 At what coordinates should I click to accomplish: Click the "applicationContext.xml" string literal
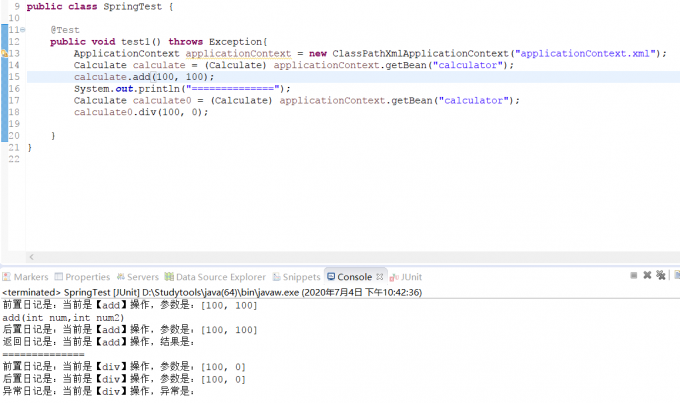[585, 53]
